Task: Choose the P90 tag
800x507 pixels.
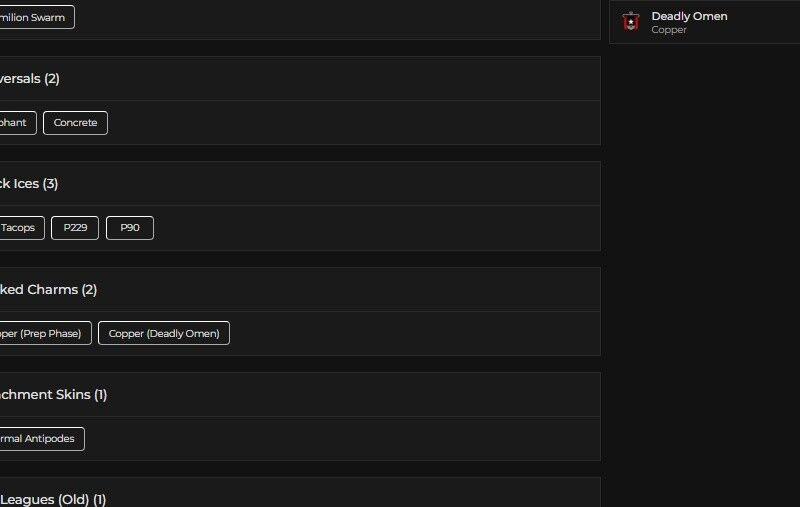Action: (x=130, y=228)
